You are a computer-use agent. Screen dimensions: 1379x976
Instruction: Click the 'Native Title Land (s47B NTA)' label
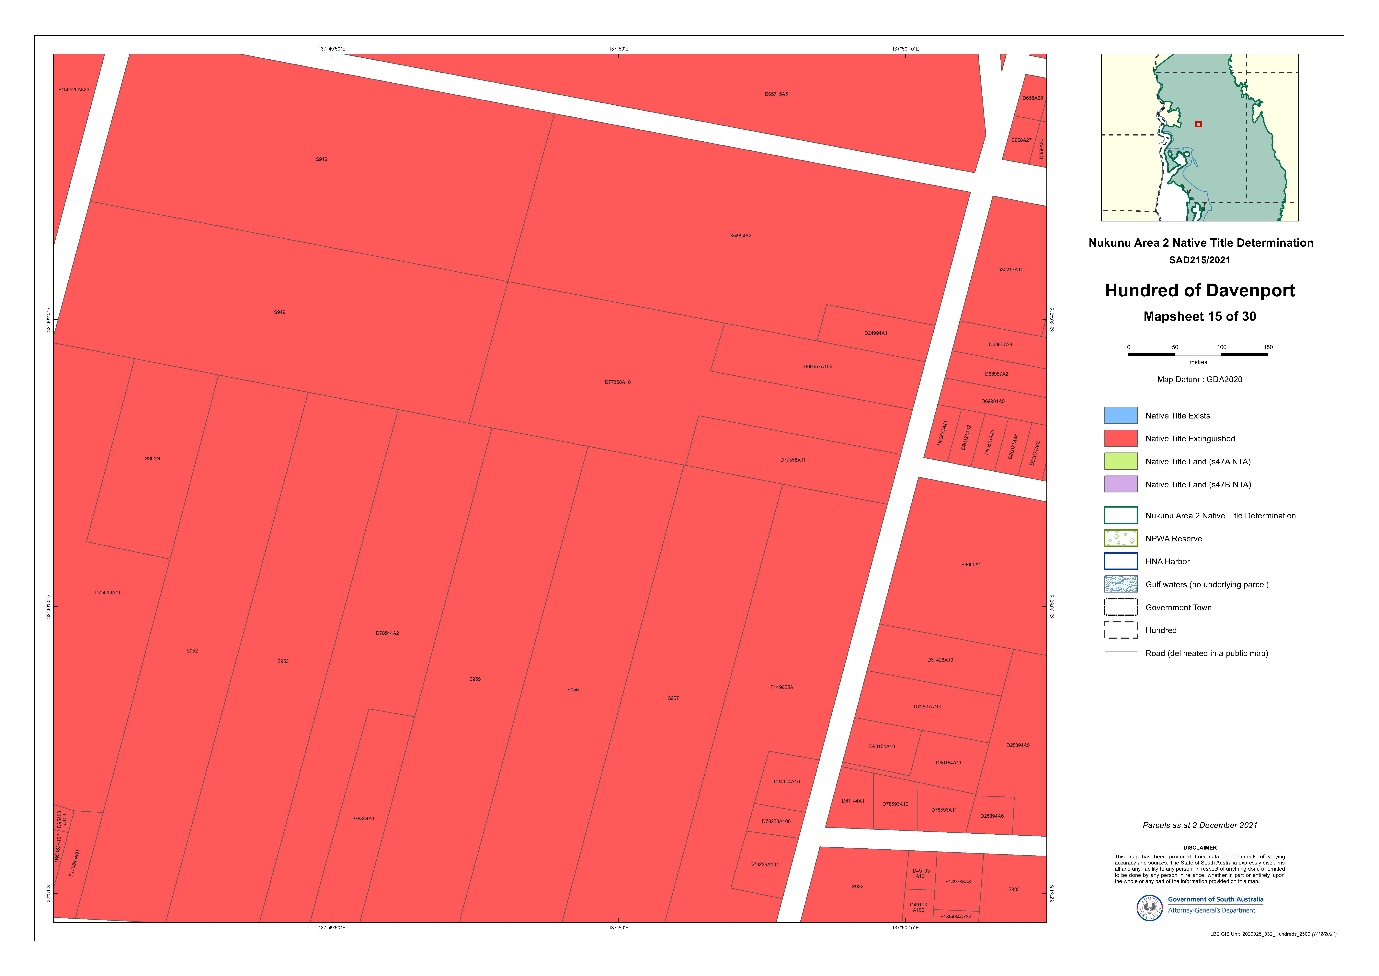pyautogui.click(x=1198, y=485)
